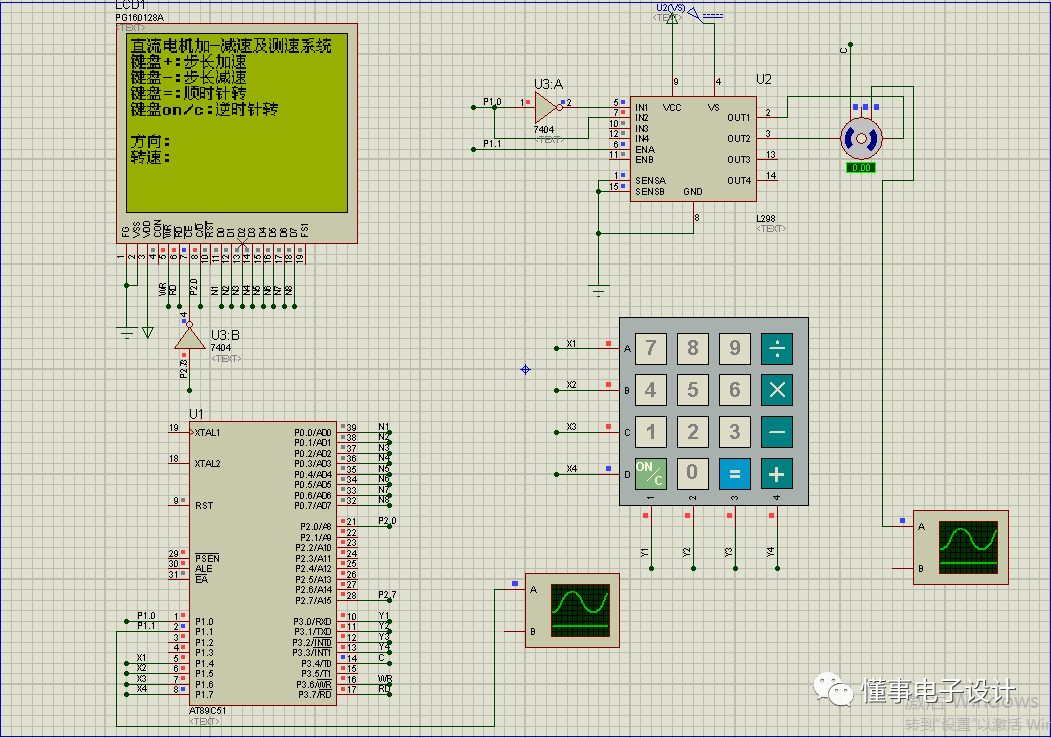1051x738 pixels.
Task: Select the L298 motor driver chip U2
Action: point(692,149)
